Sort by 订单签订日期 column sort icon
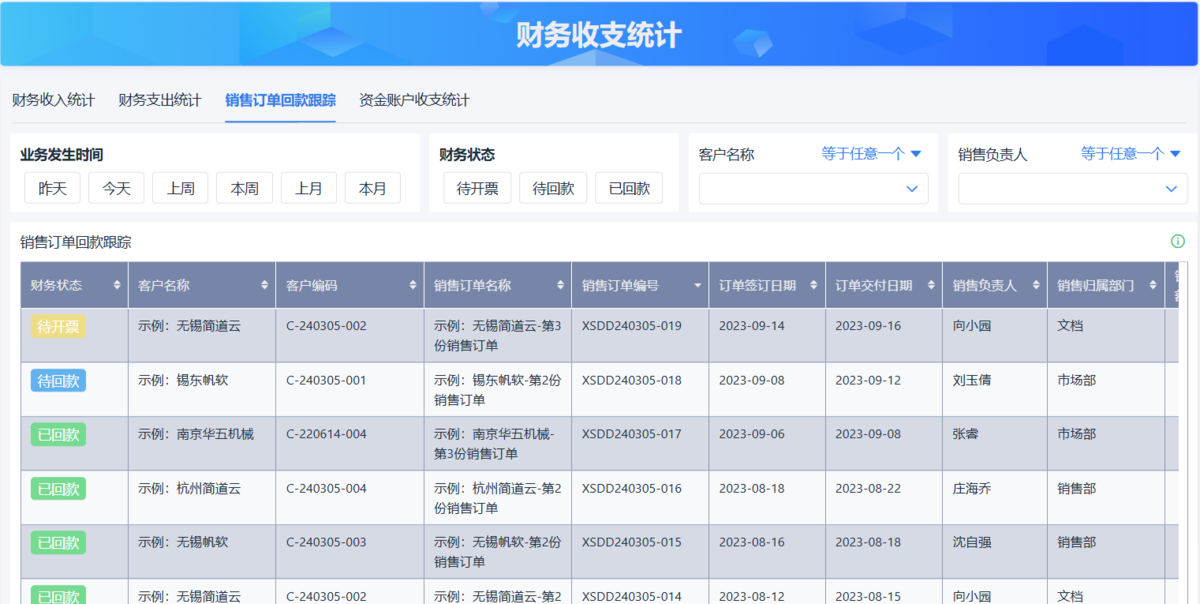Screen dimensions: 1200x604 [x=814, y=286]
